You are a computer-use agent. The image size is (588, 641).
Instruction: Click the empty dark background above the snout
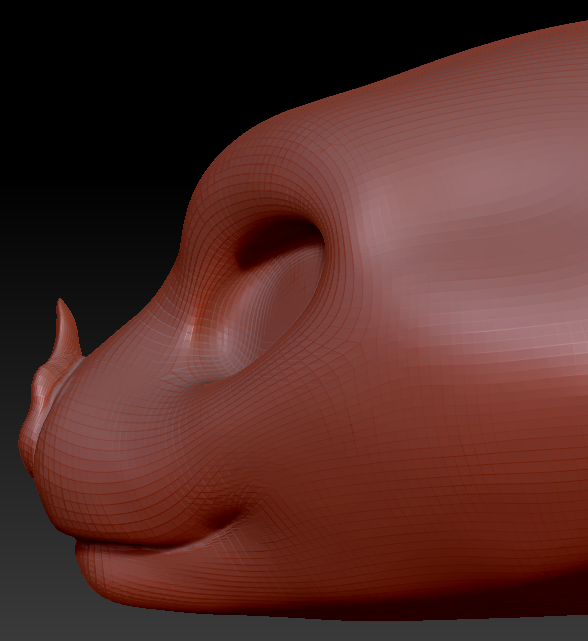pos(123,102)
